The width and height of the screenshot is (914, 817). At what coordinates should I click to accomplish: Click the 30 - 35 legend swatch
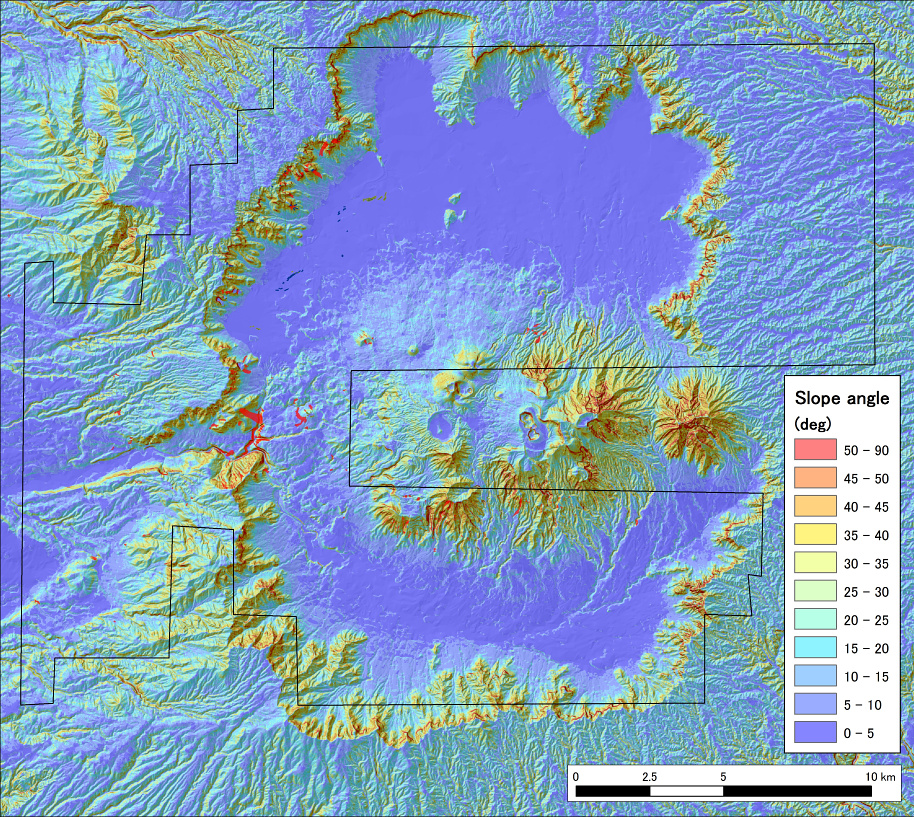[x=815, y=562]
